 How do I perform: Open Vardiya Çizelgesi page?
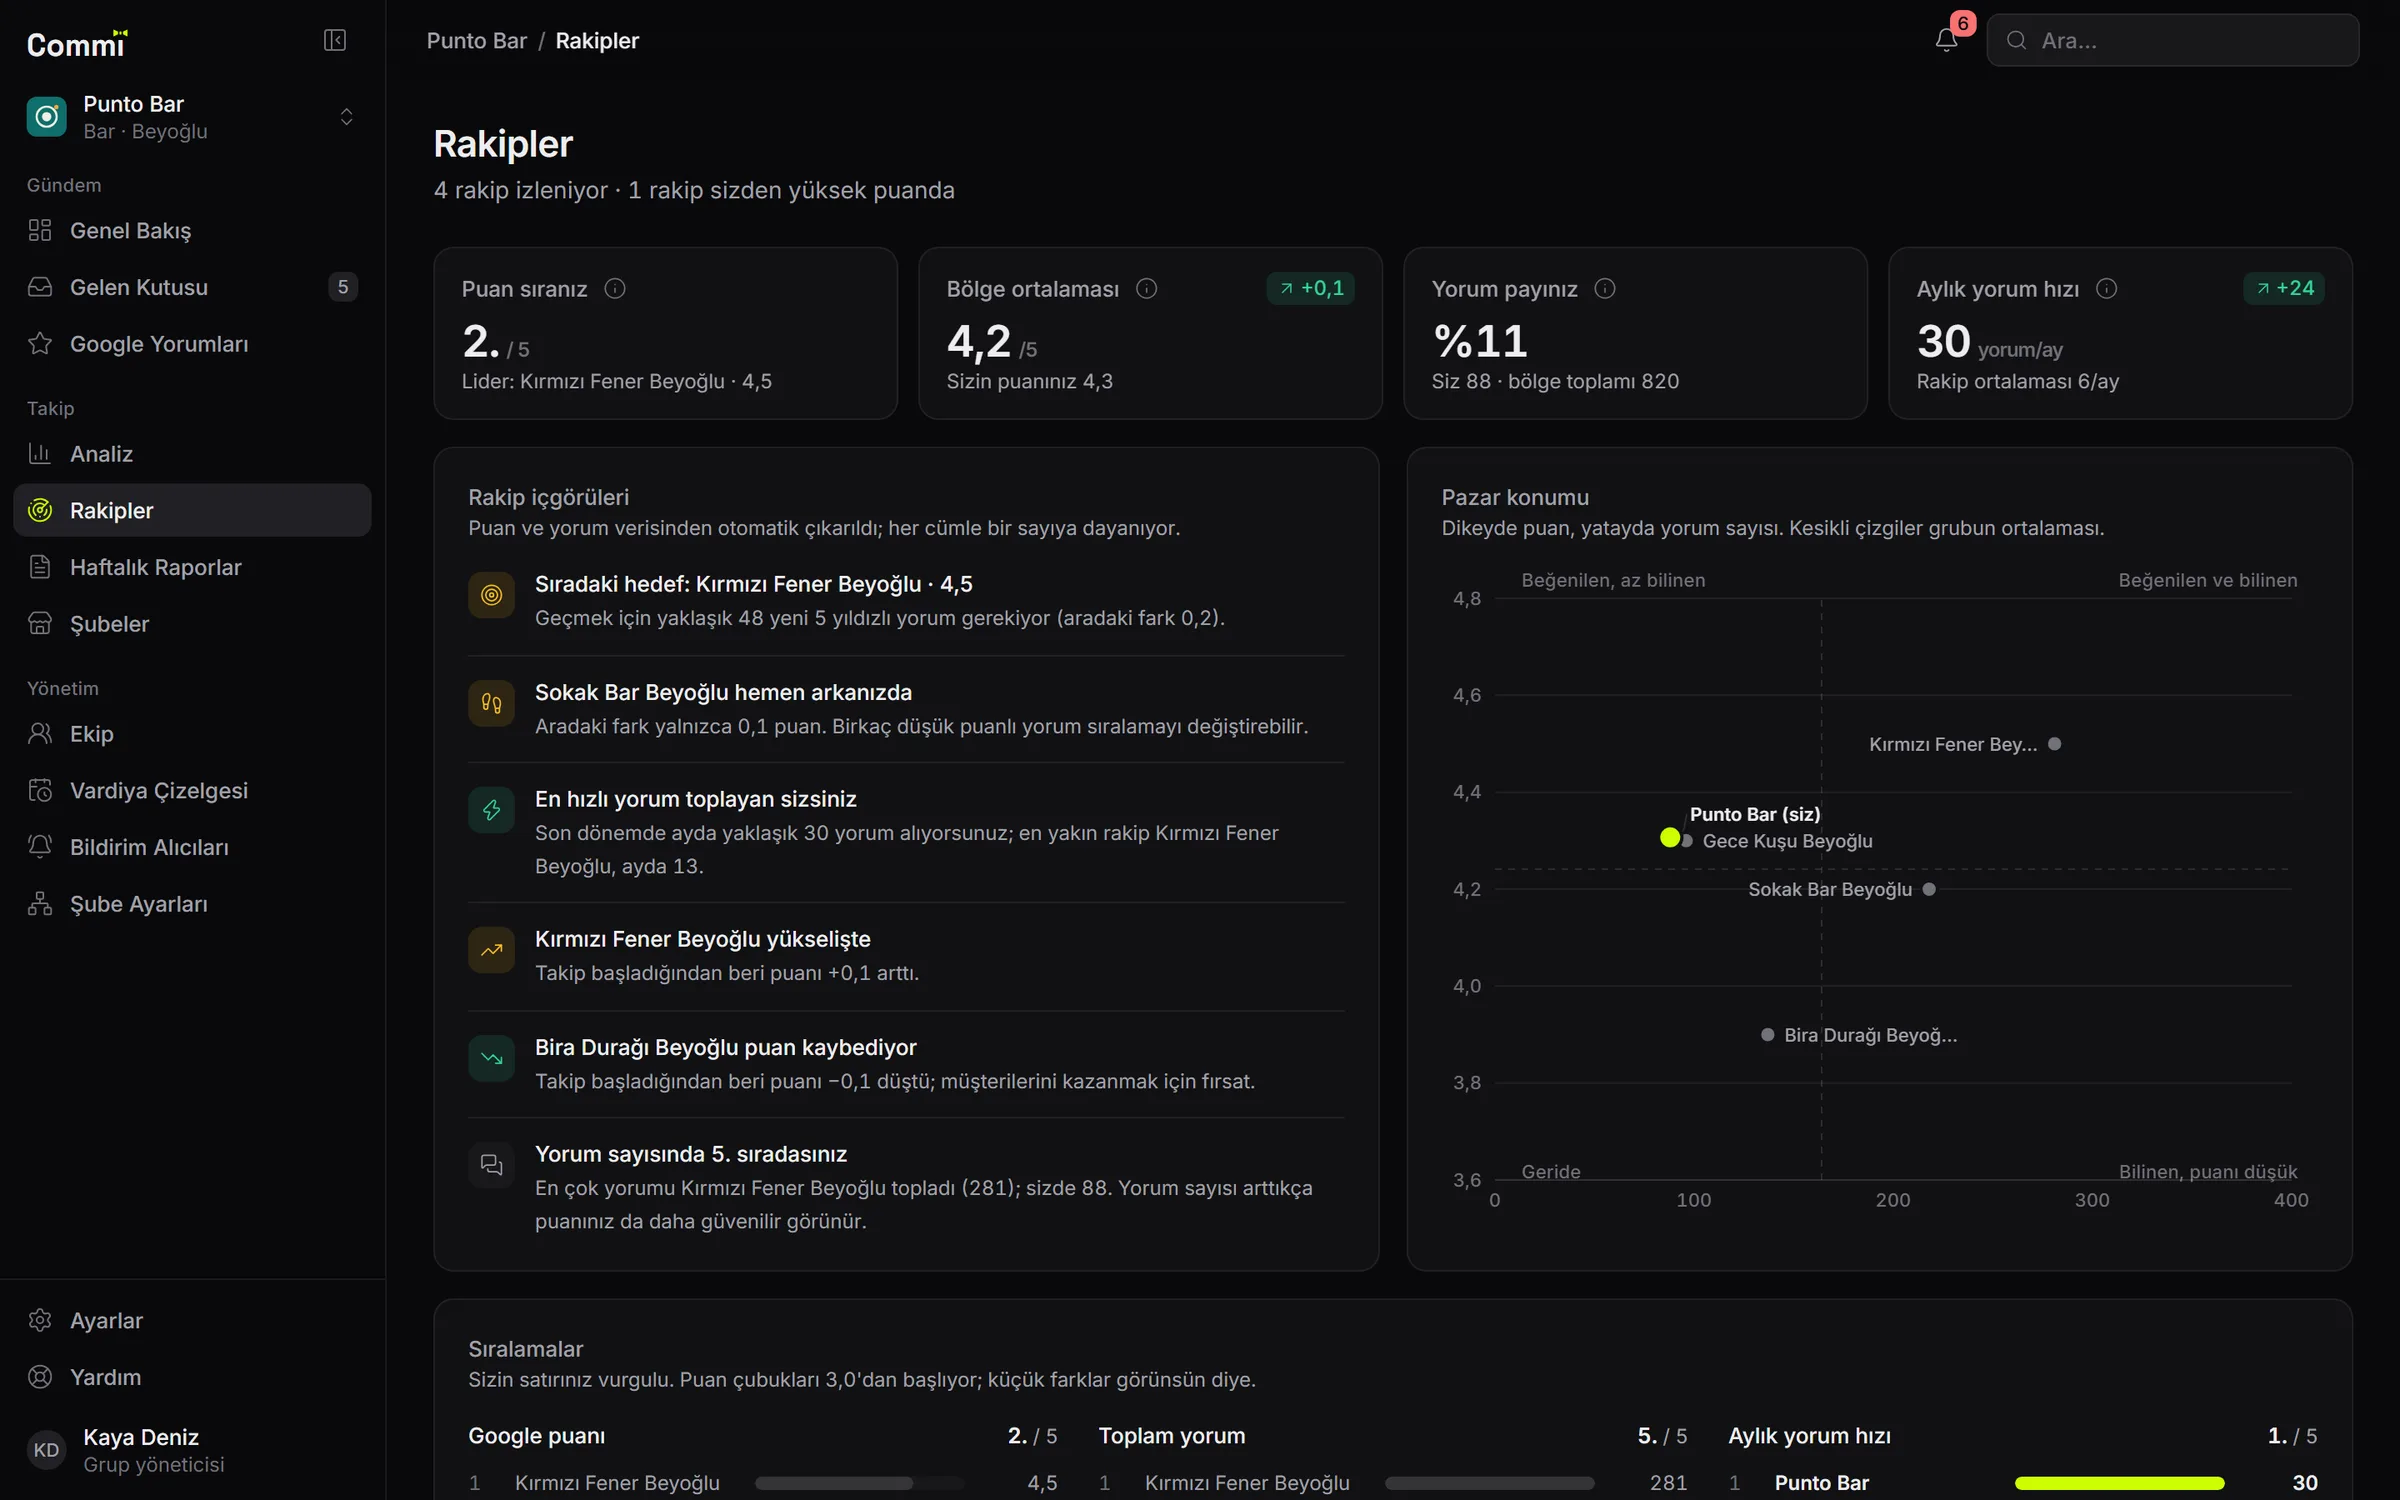(x=192, y=790)
